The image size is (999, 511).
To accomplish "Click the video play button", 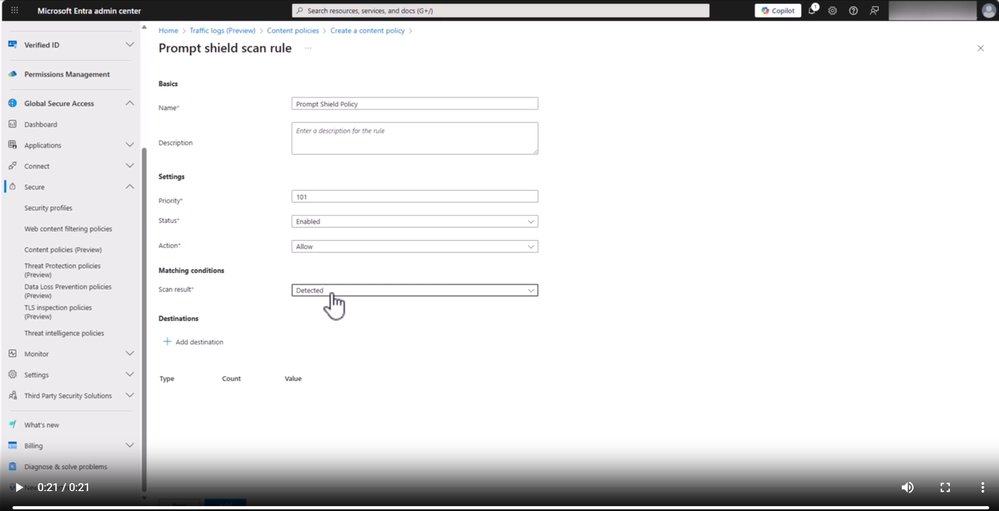I will pos(19,487).
